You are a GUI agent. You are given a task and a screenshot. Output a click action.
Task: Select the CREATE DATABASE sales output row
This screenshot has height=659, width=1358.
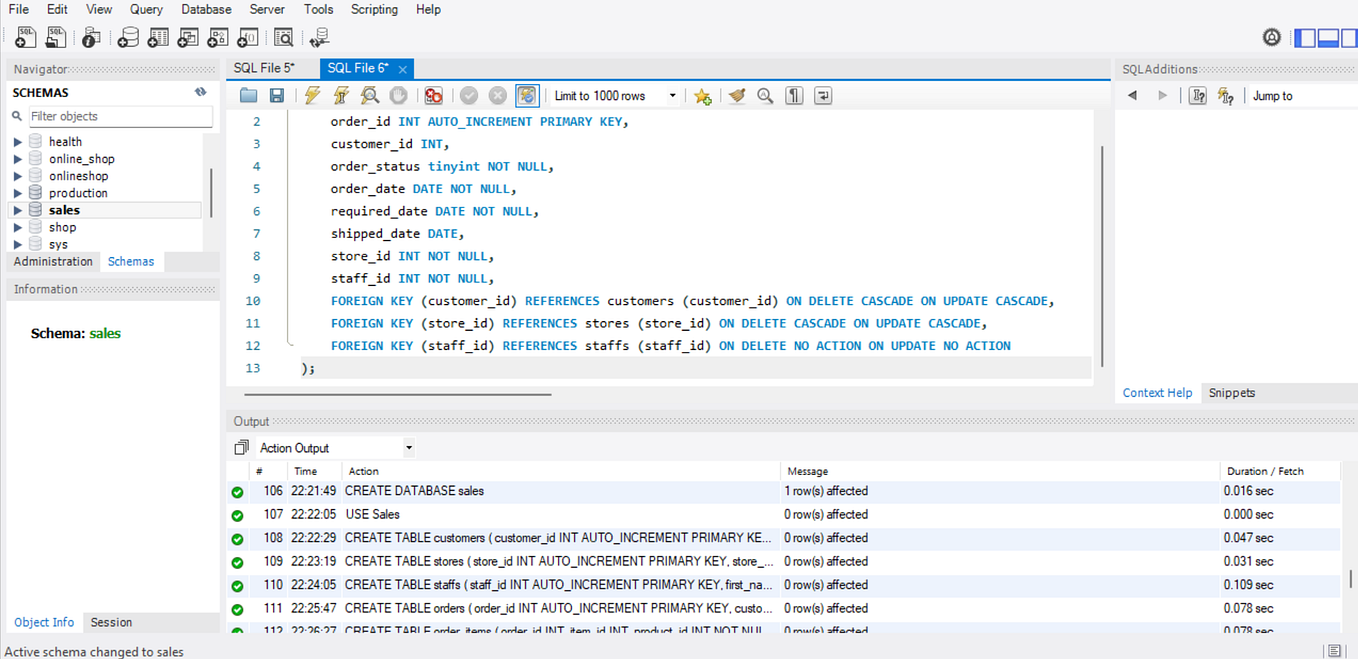(784, 491)
